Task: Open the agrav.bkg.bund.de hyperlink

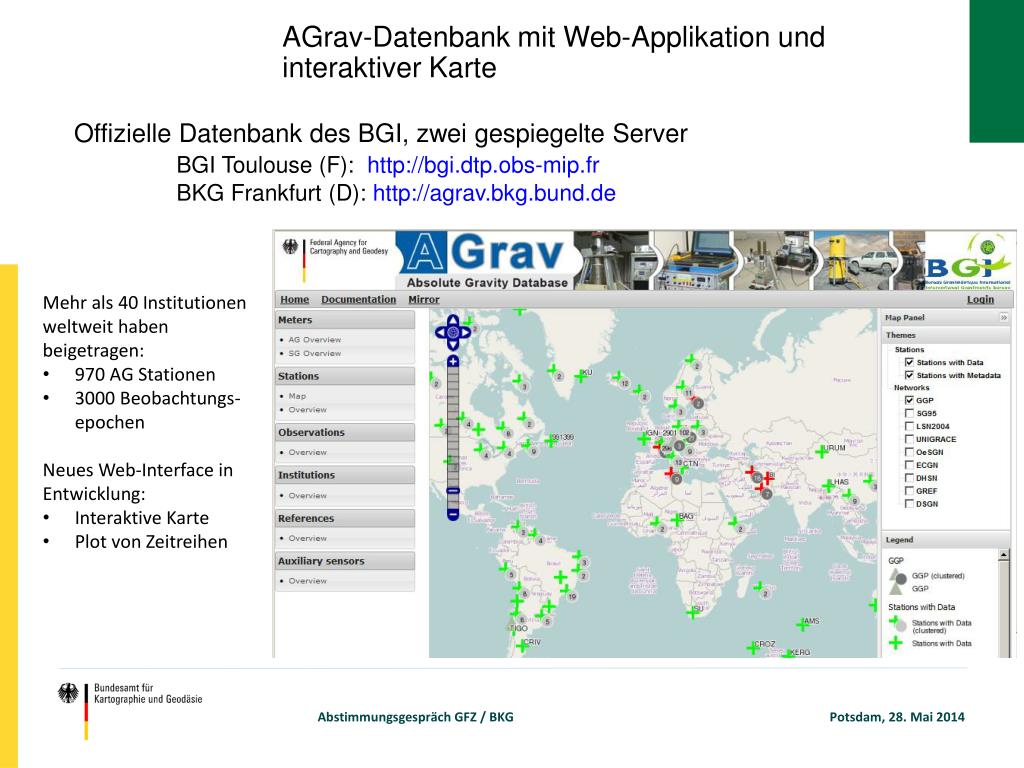Action: pyautogui.click(x=494, y=193)
